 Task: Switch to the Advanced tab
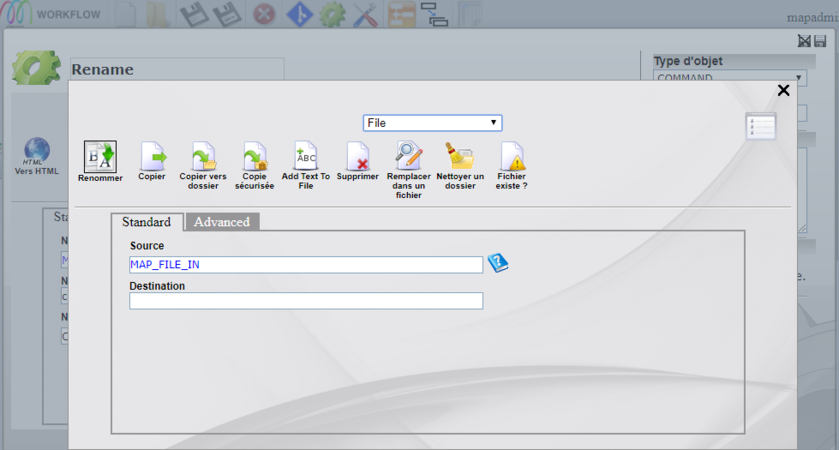tap(222, 222)
